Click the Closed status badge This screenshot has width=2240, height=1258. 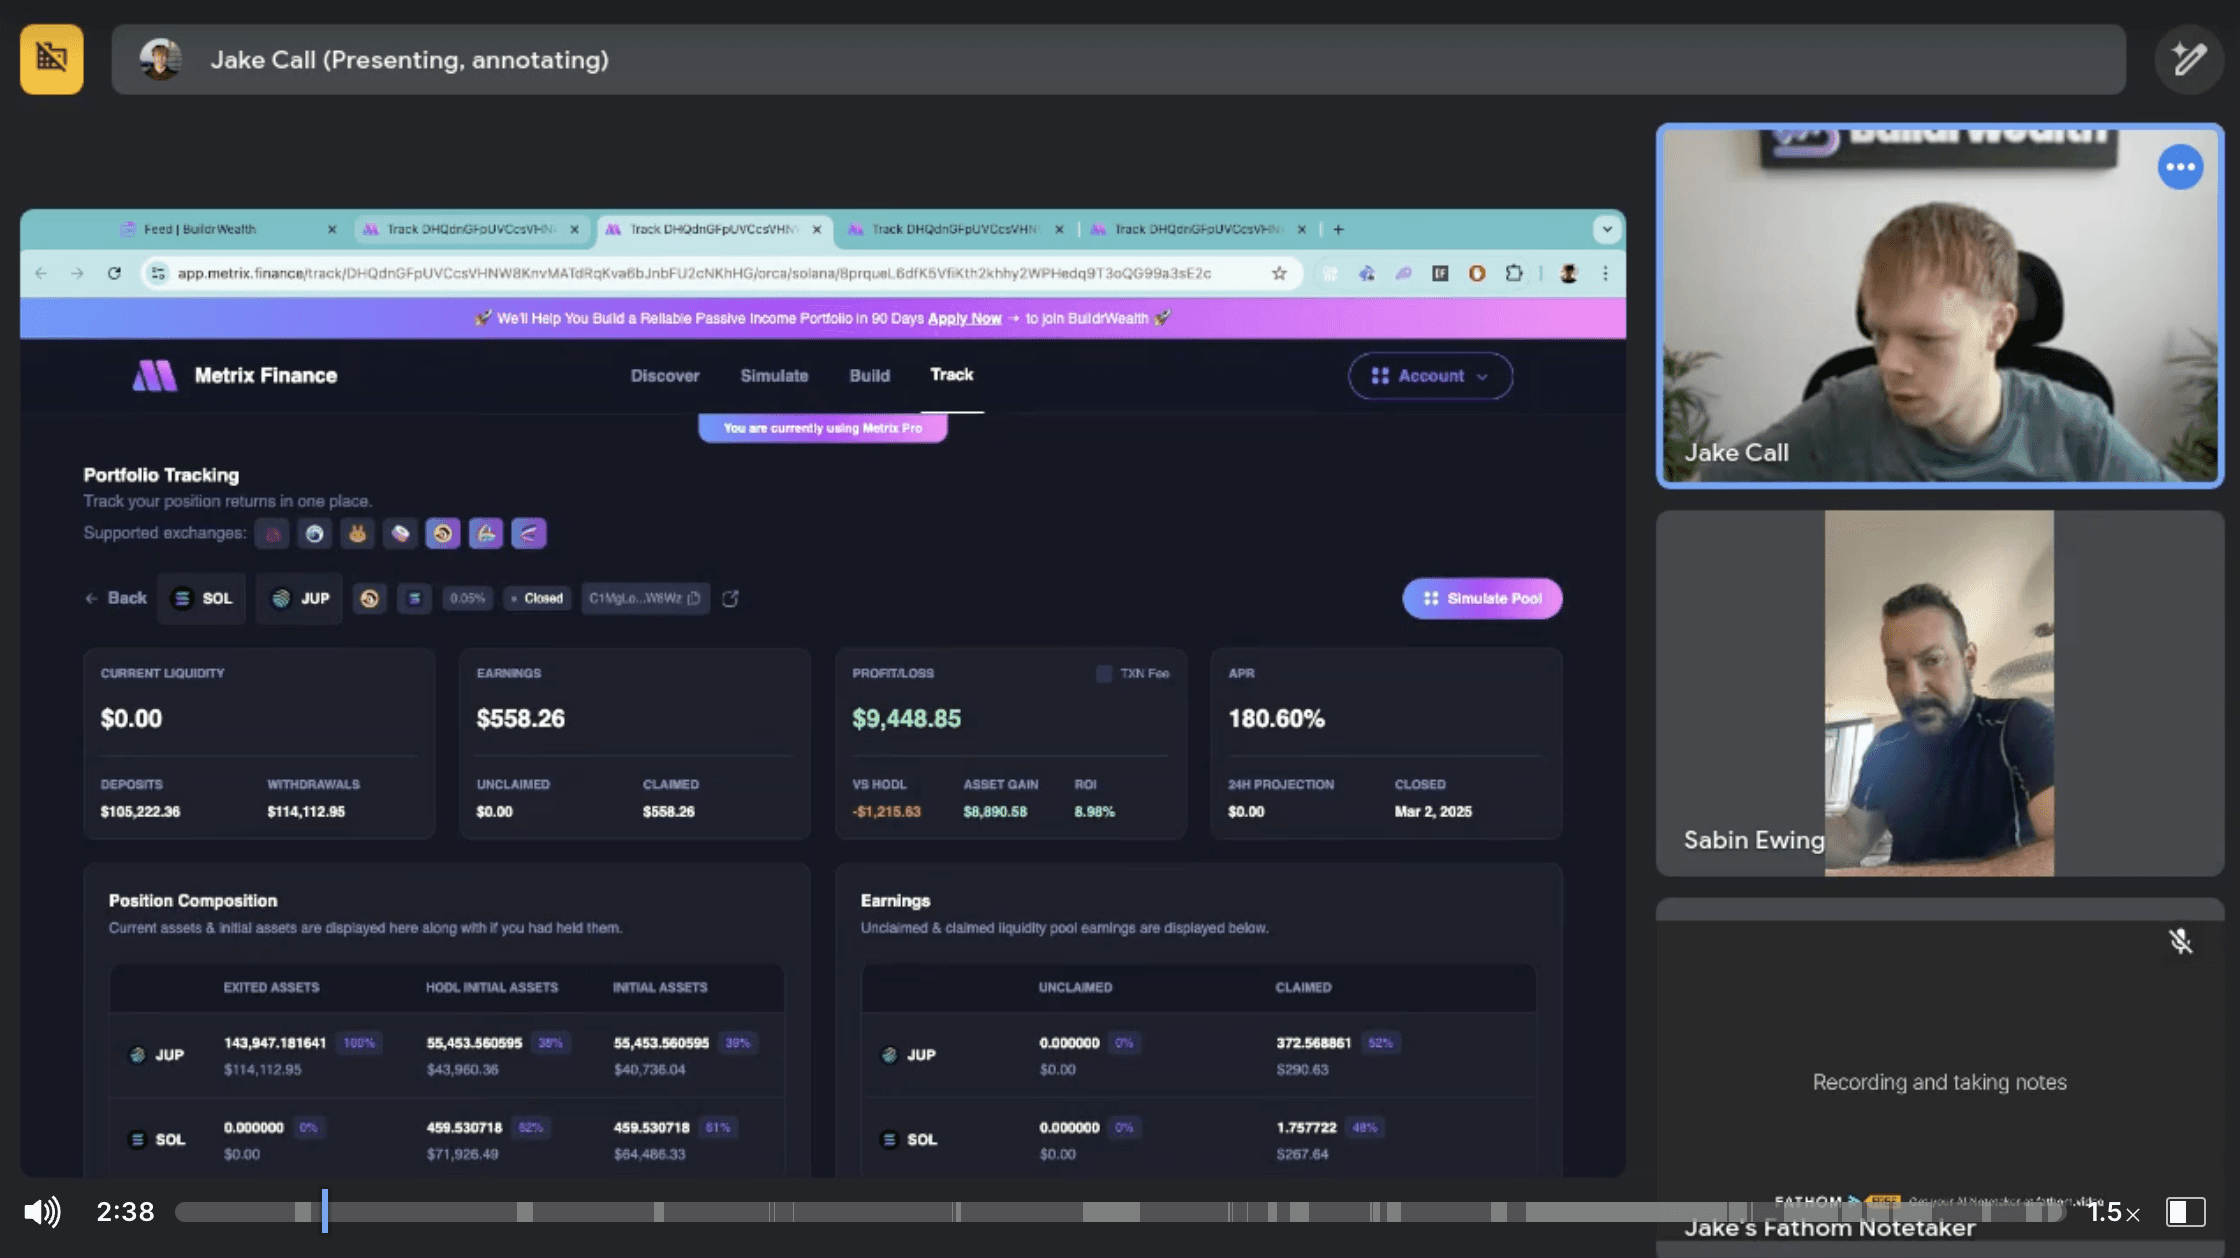pyautogui.click(x=538, y=598)
